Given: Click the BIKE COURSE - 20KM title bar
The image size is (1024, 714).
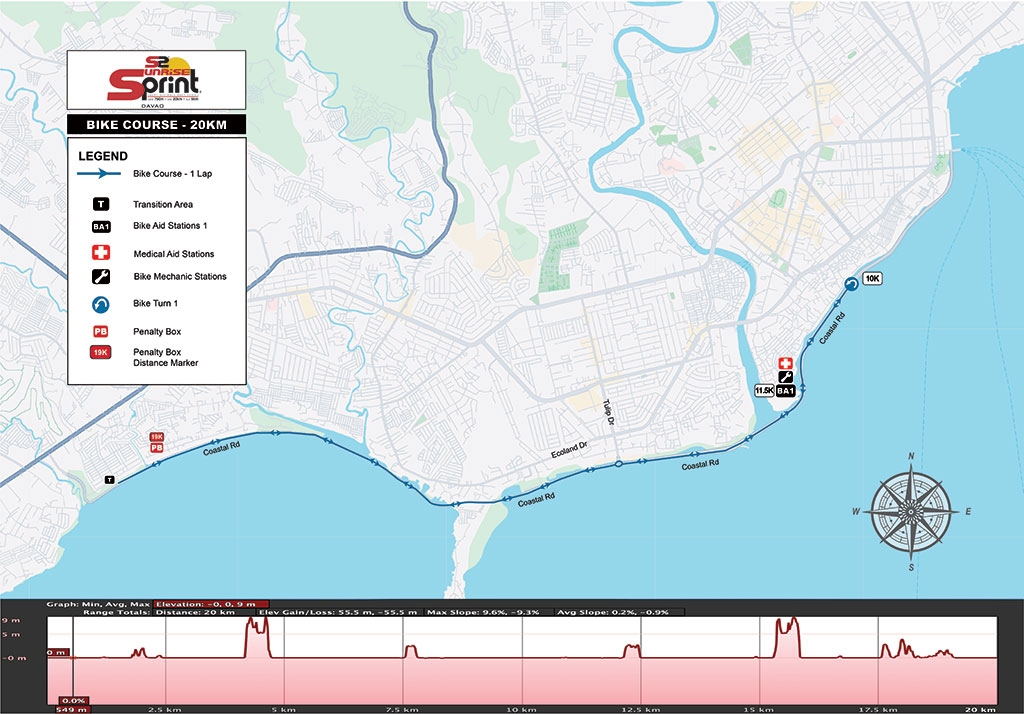Looking at the screenshot, I should 156,126.
